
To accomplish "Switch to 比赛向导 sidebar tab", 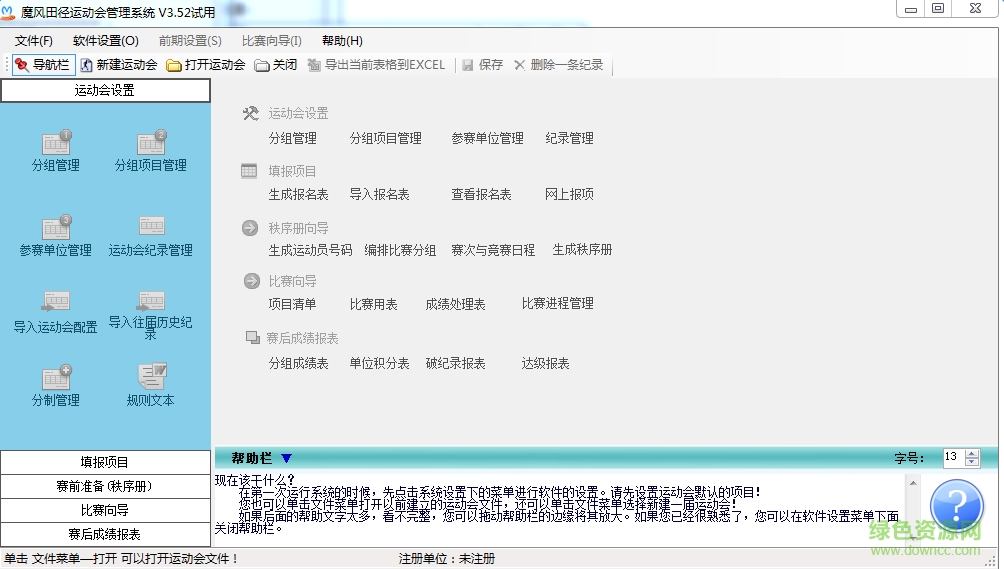I will point(105,510).
